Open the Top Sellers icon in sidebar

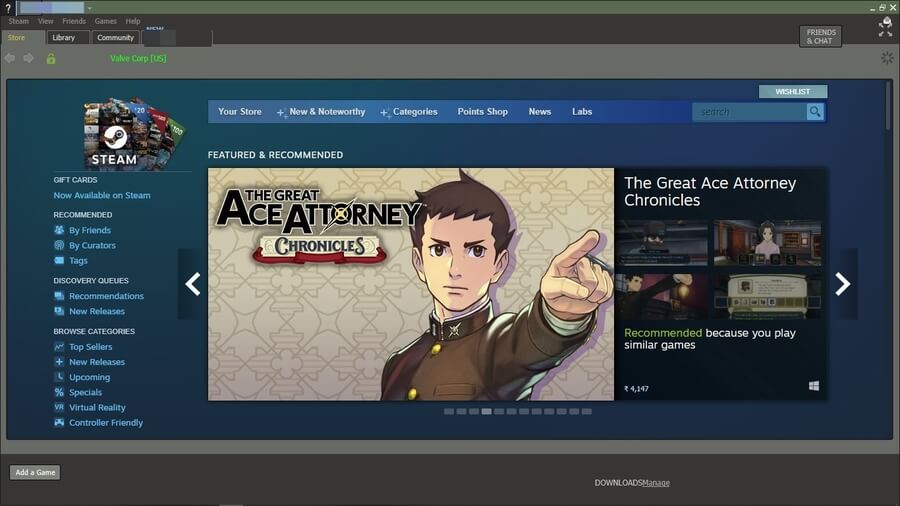60,347
